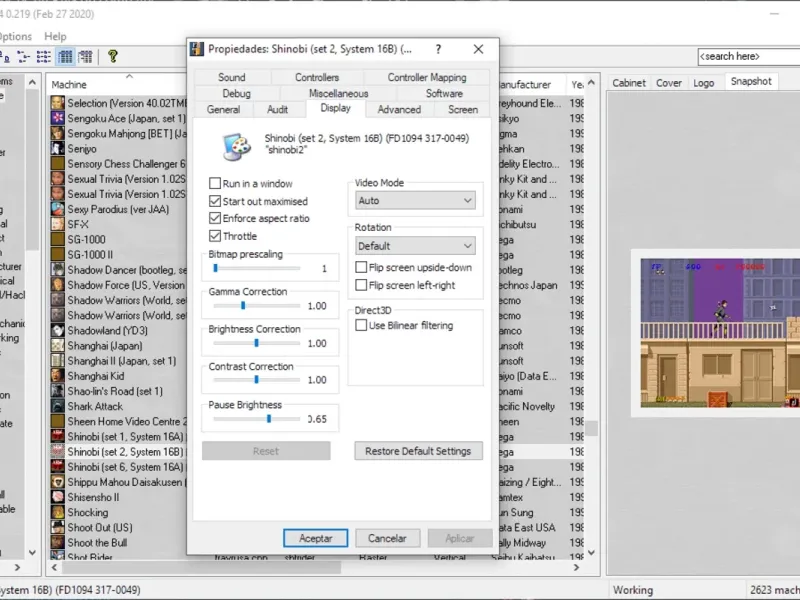Select the grouped view toolbar icon

click(85, 56)
